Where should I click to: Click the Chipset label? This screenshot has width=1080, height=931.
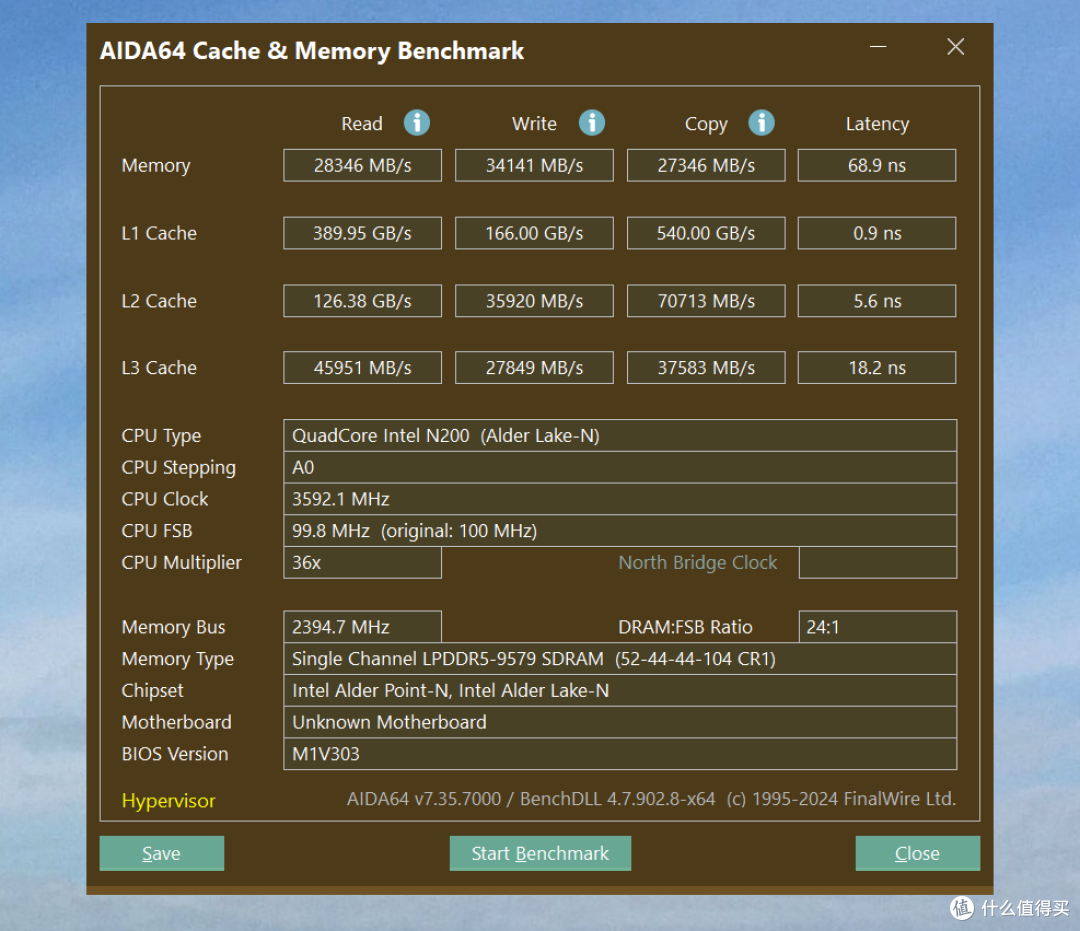click(153, 691)
